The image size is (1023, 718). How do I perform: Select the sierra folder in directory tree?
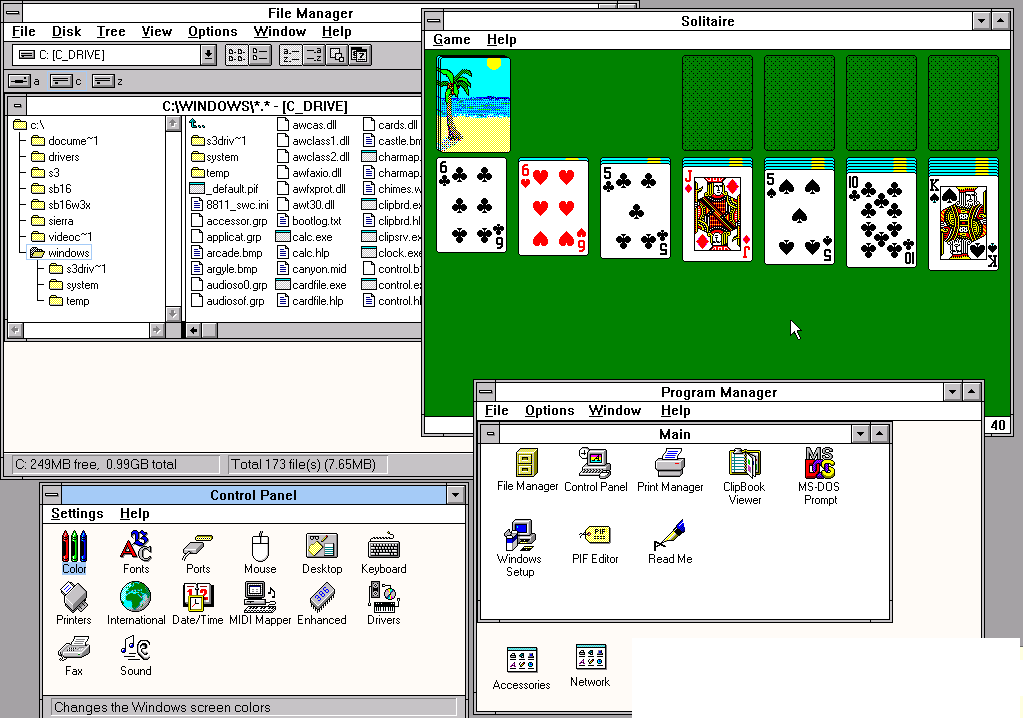[x=52, y=220]
